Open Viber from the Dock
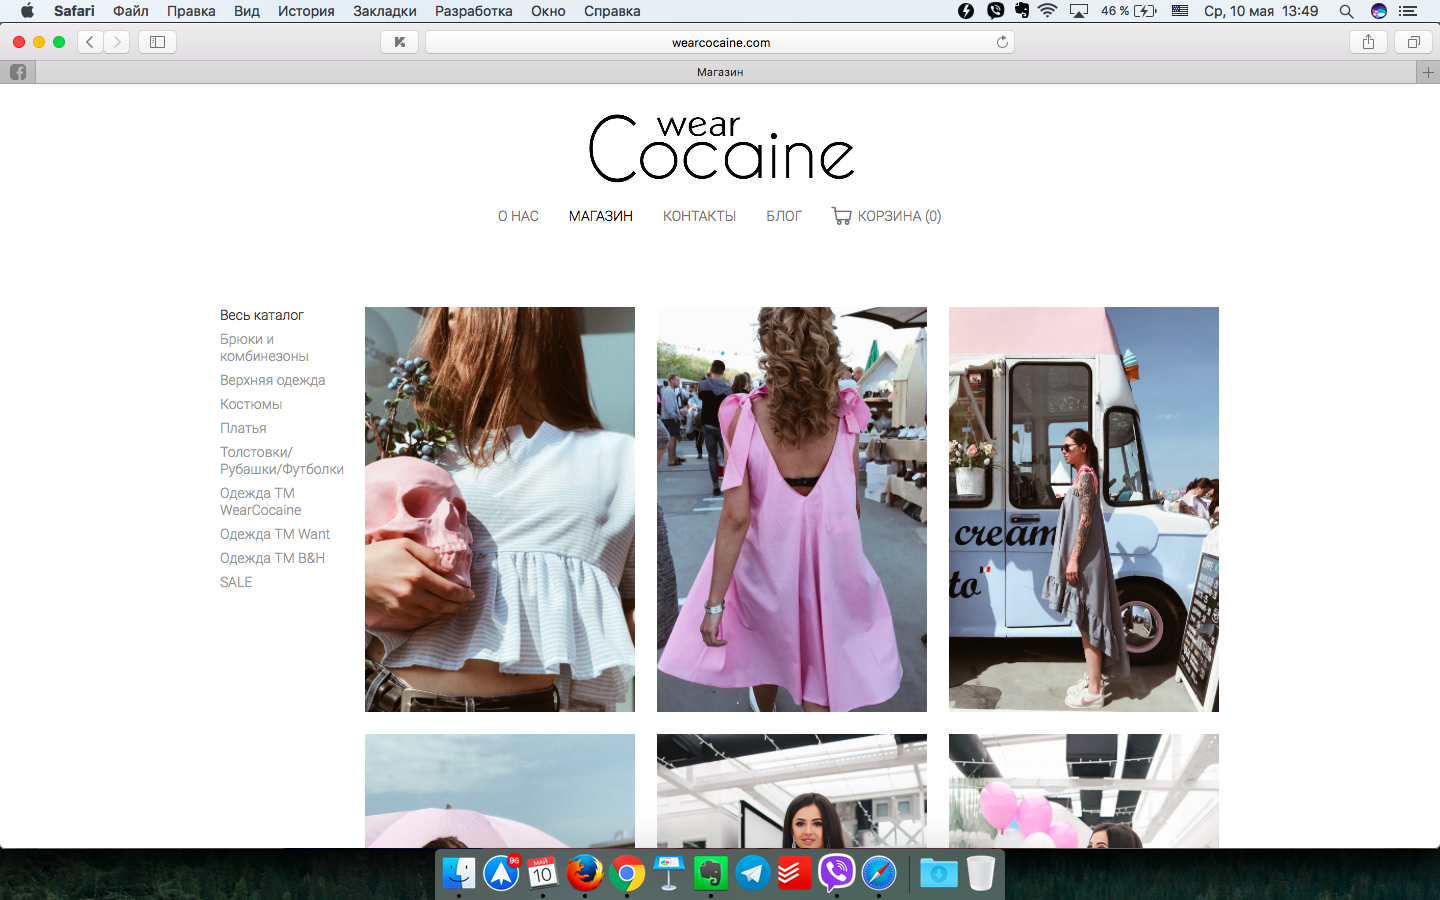1440x900 pixels. click(x=837, y=873)
